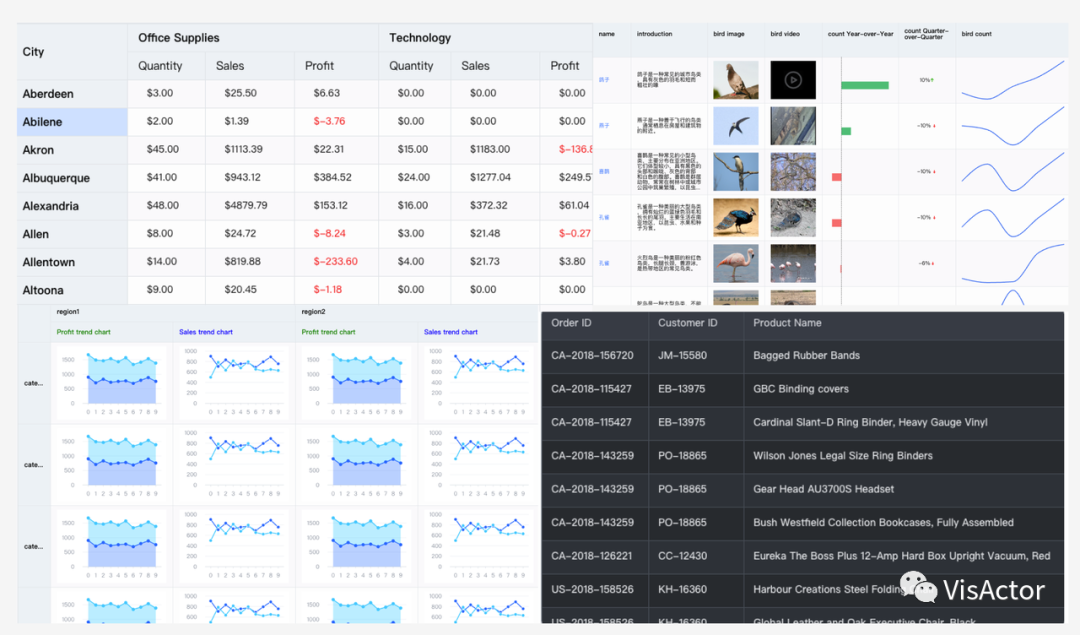Click the Product Name column header
Image resolution: width=1080 pixels, height=635 pixels.
coord(904,323)
